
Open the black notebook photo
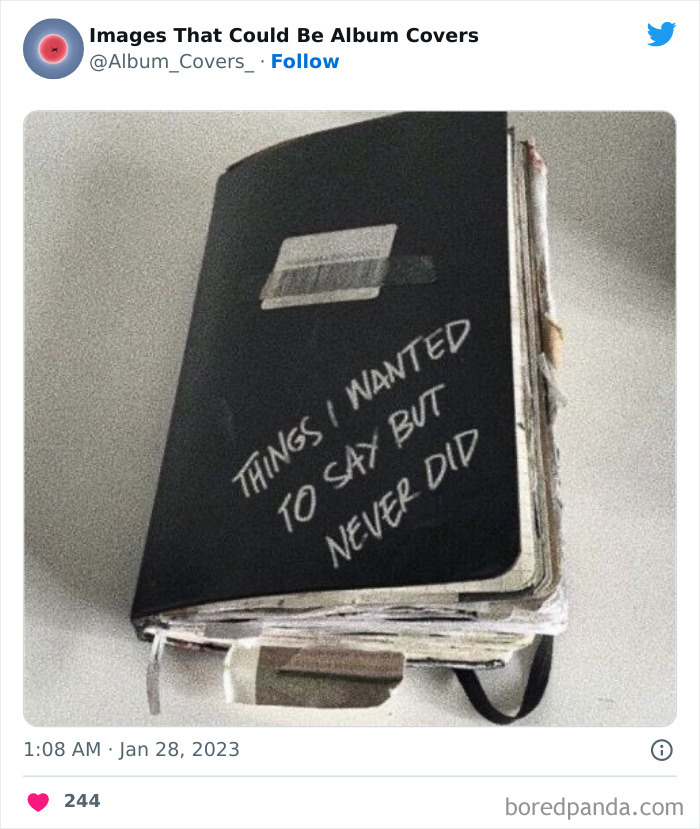349,418
